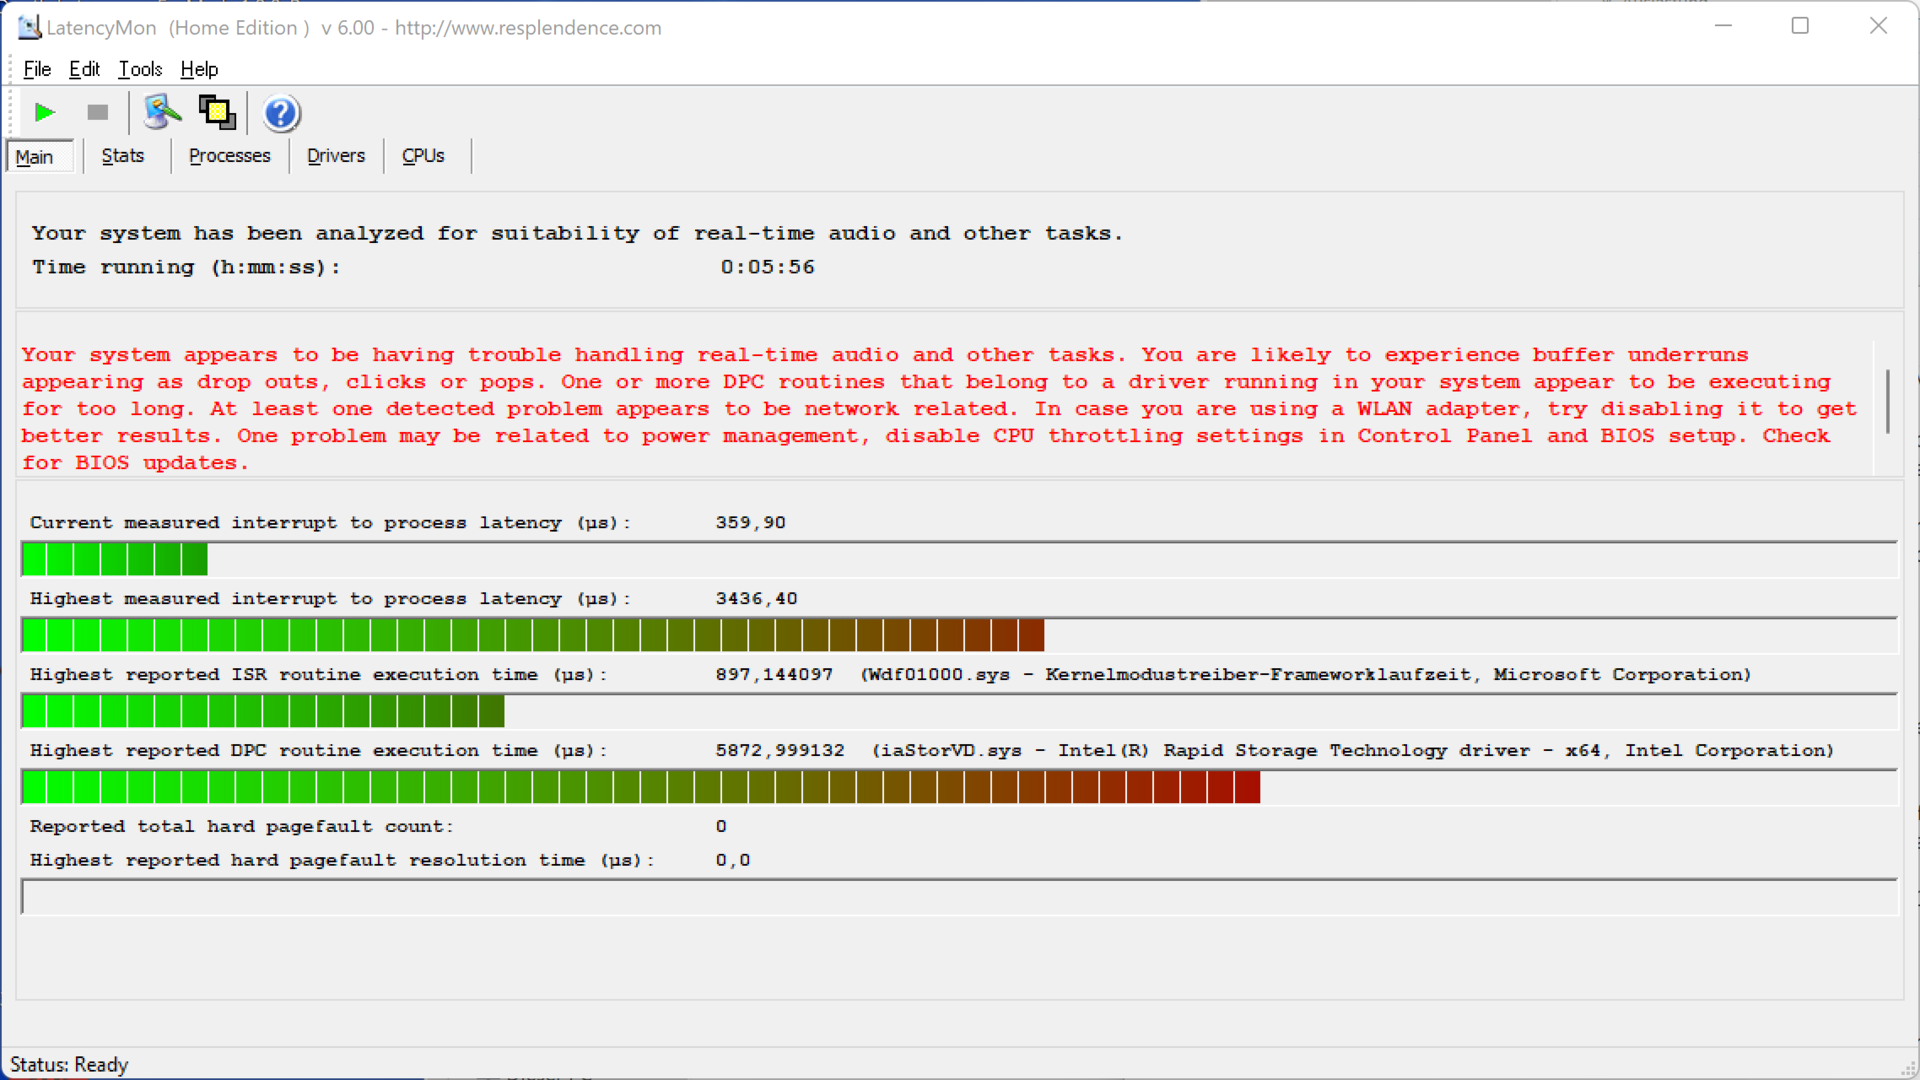Open the Tools menu

click(x=140, y=69)
